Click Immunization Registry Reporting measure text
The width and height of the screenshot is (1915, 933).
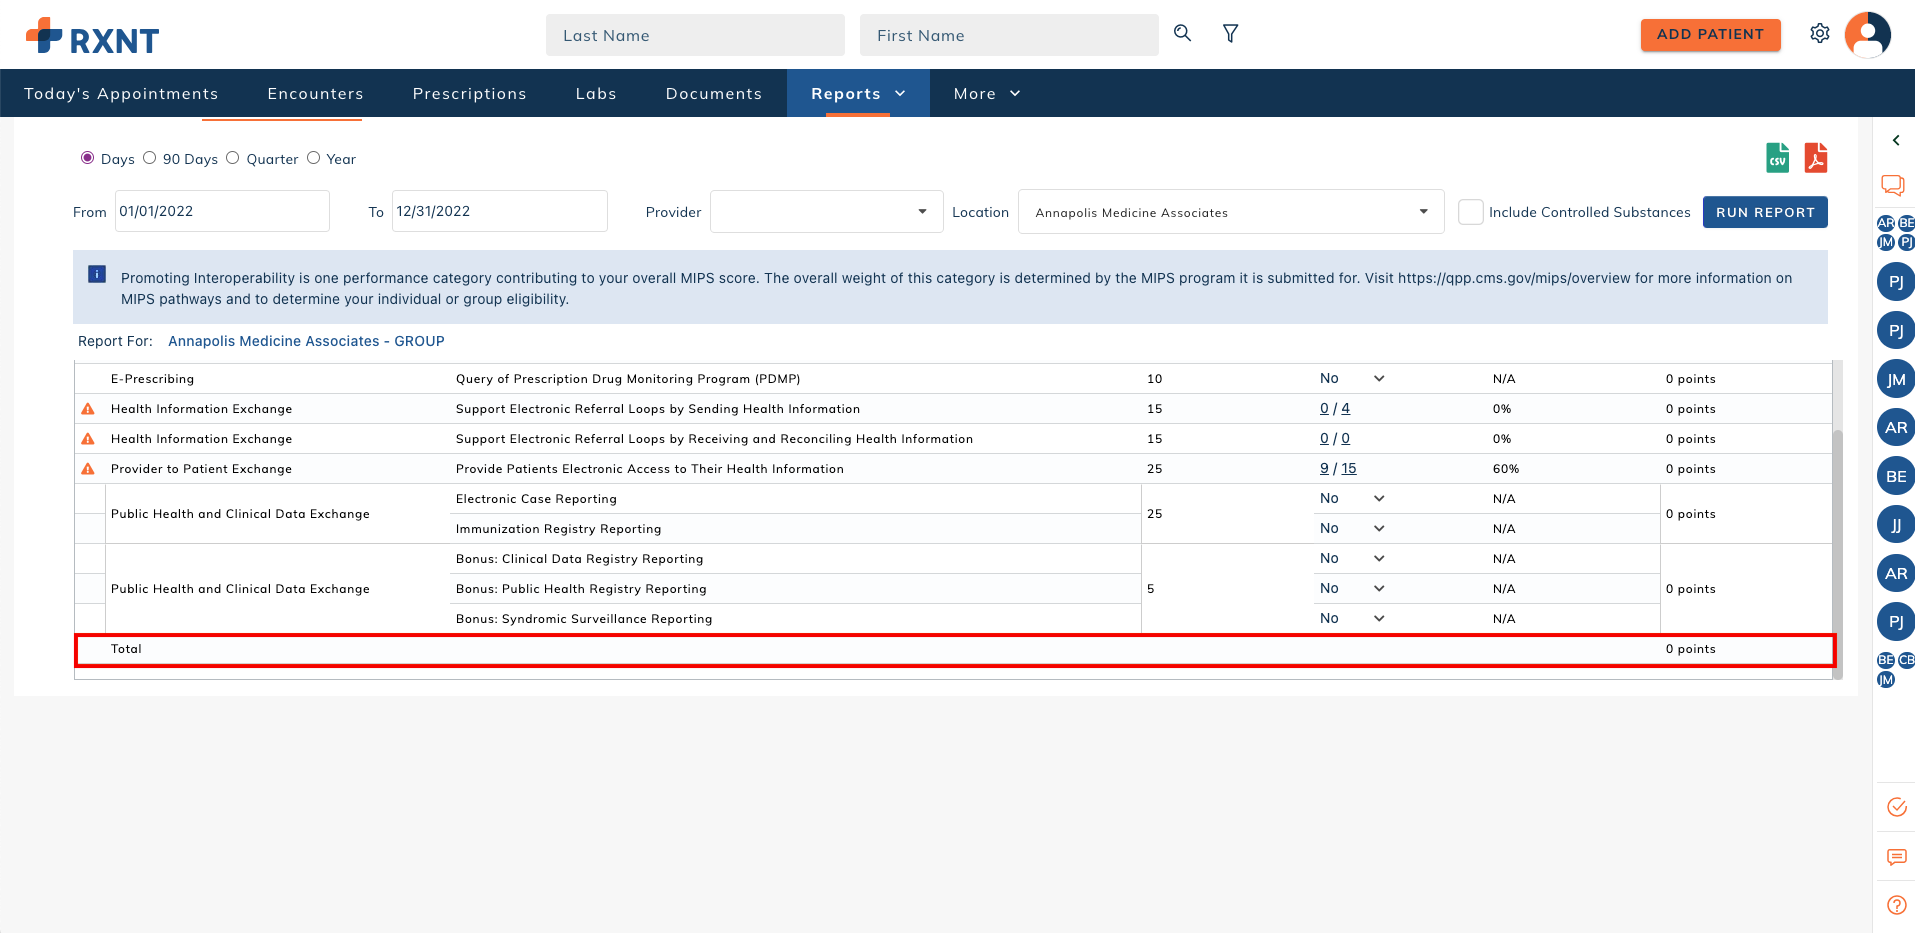pyautogui.click(x=558, y=529)
